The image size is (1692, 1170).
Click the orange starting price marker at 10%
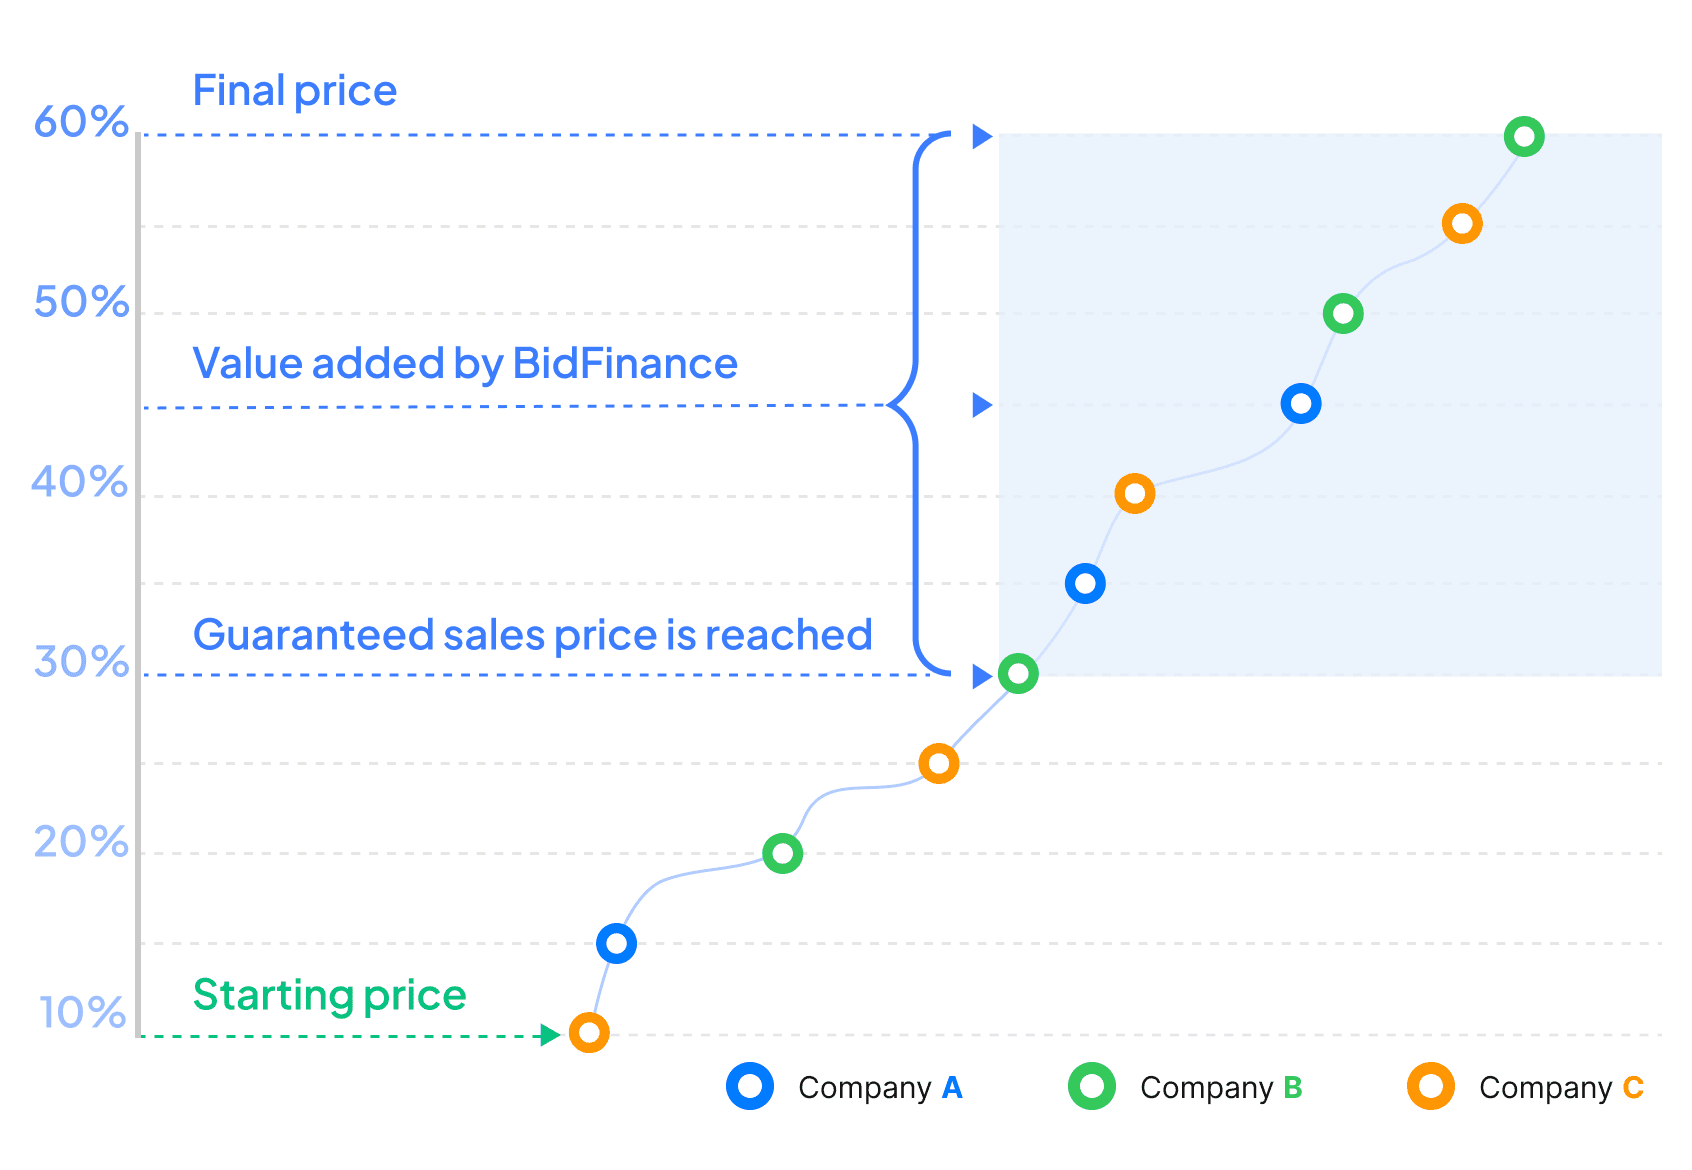point(589,1032)
